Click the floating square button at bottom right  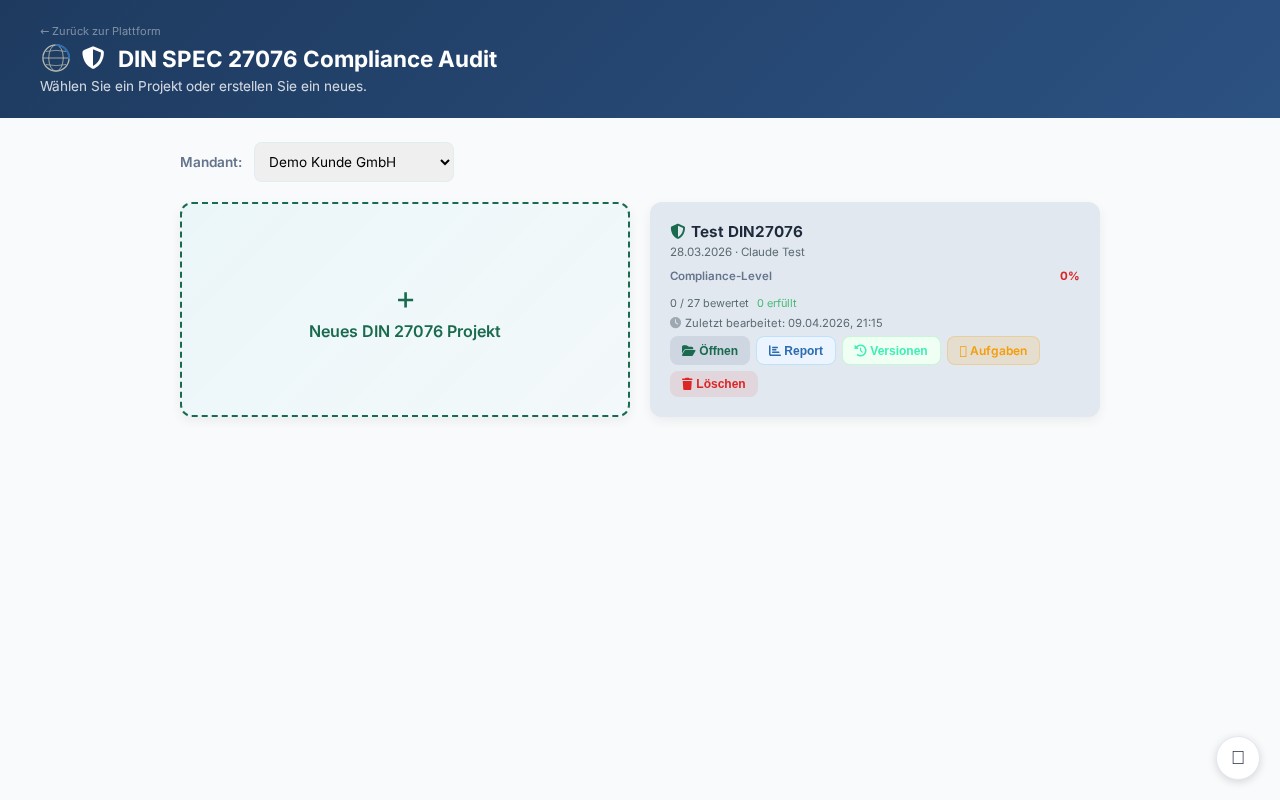coord(1238,758)
